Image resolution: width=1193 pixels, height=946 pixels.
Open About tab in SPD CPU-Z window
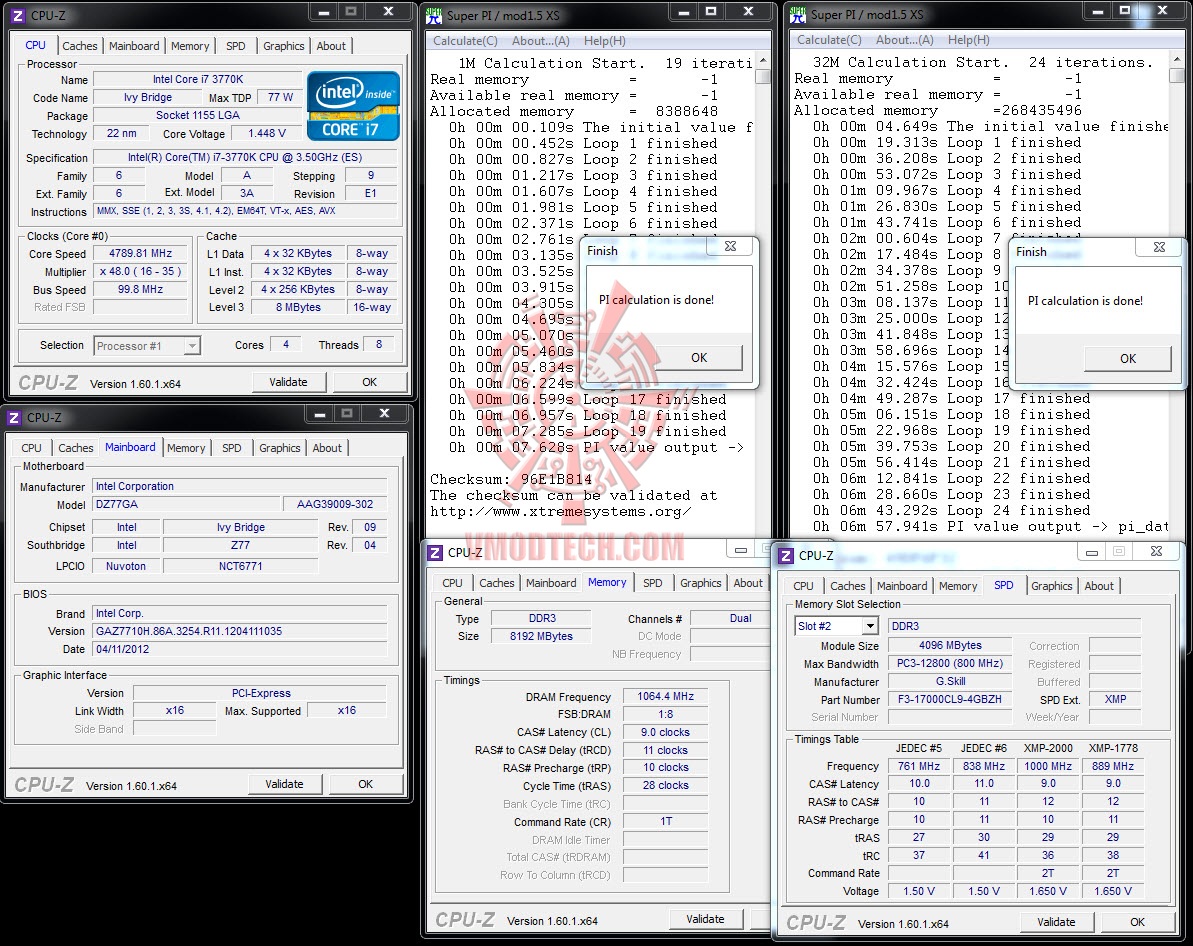pyautogui.click(x=1099, y=586)
